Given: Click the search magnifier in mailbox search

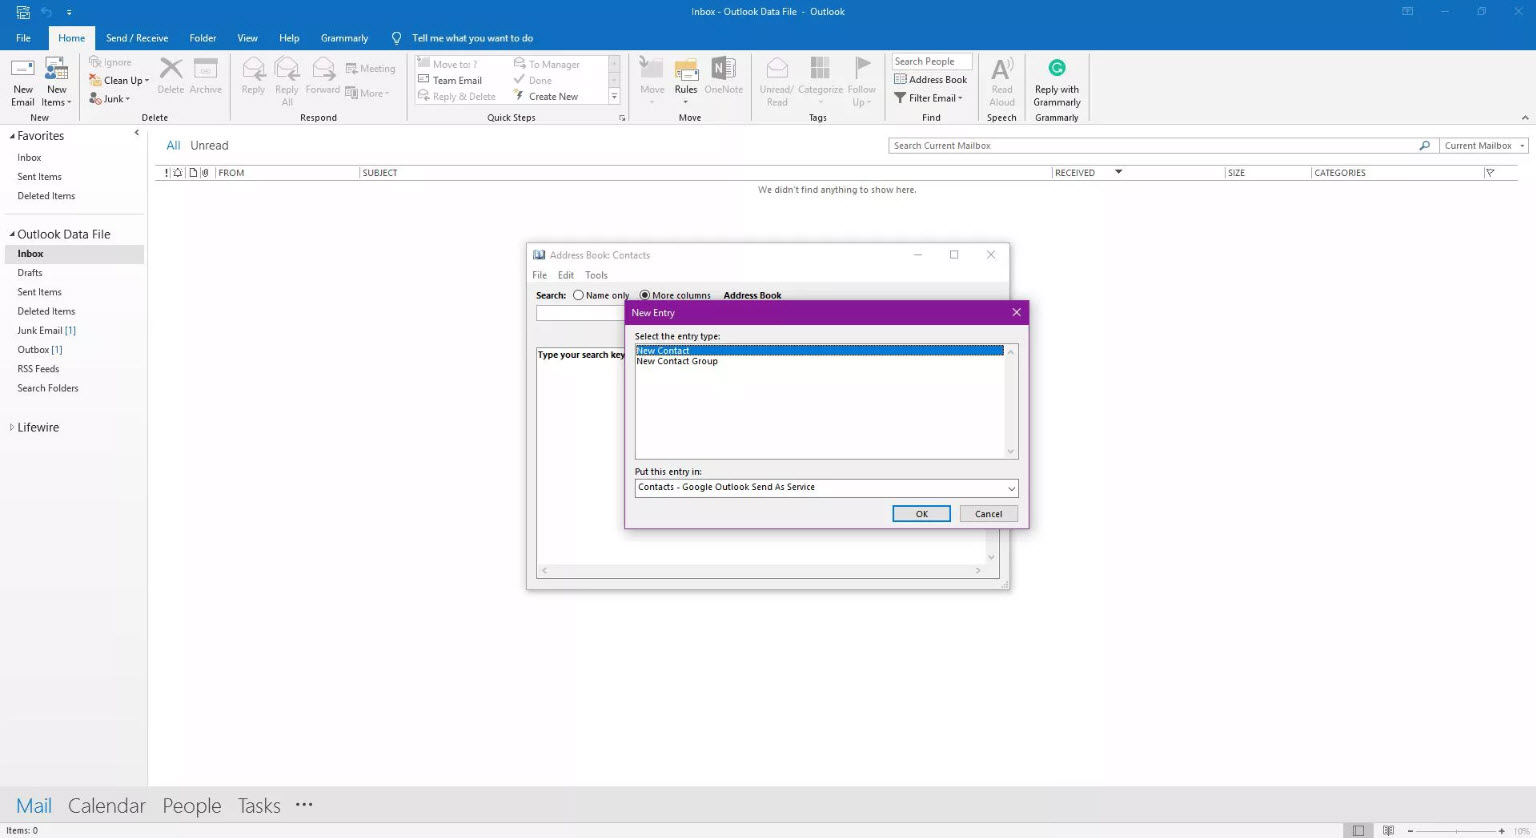Looking at the screenshot, I should (x=1424, y=146).
